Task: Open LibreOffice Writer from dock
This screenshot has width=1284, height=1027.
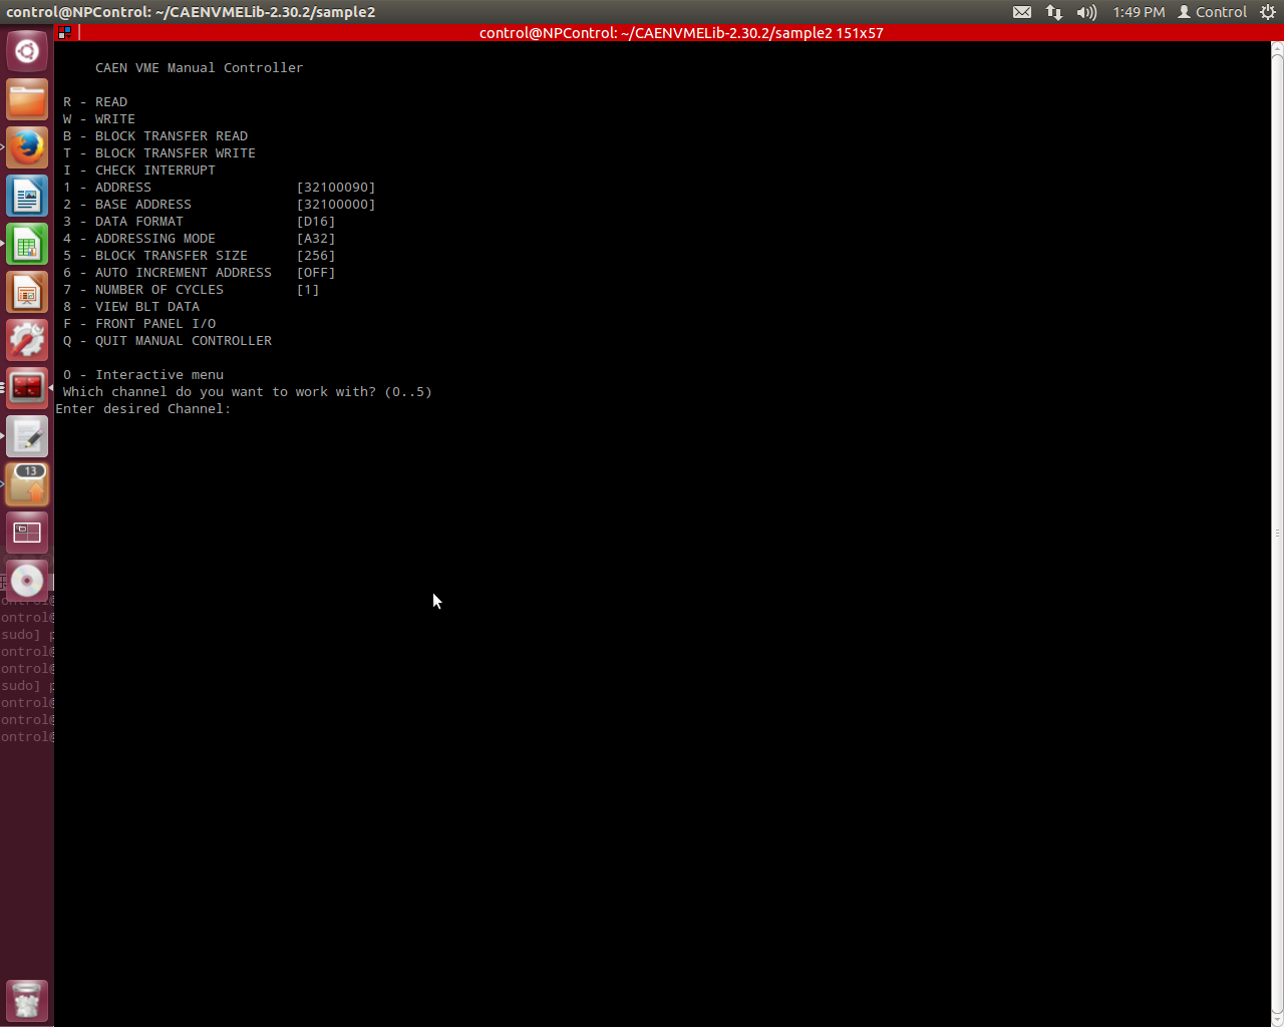Action: pos(27,196)
